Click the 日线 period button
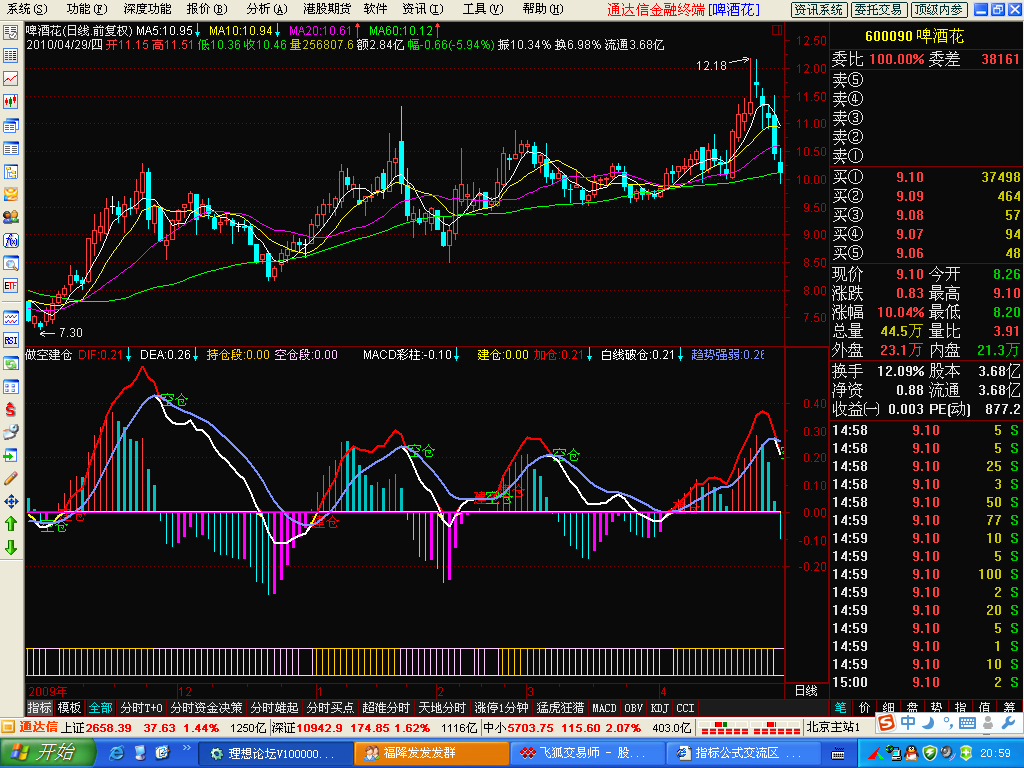This screenshot has width=1024, height=768. point(806,691)
